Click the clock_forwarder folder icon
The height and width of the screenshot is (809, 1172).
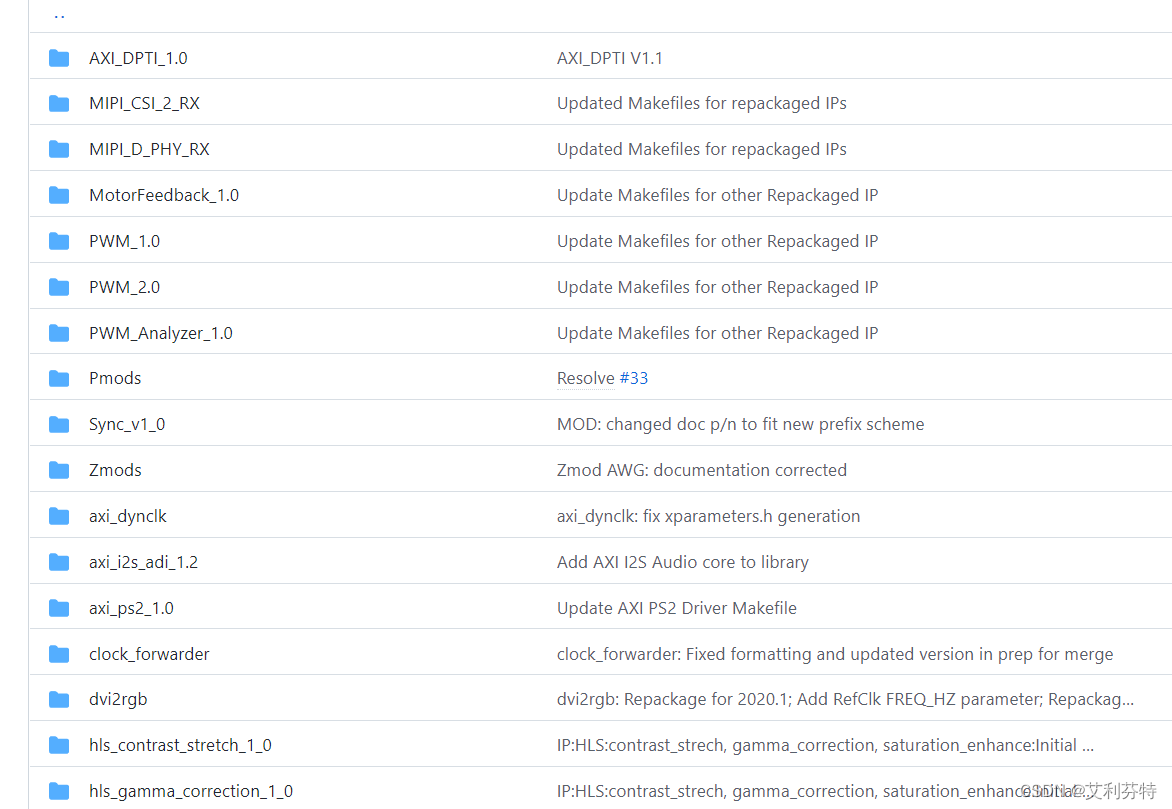coord(59,654)
